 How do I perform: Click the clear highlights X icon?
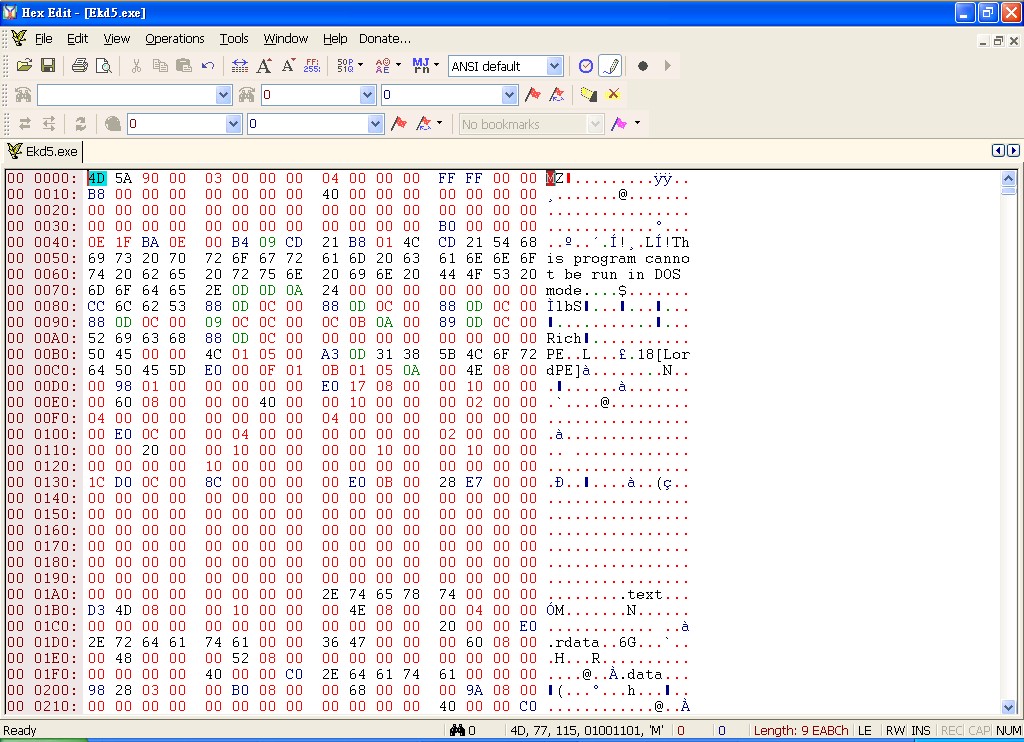tap(613, 95)
